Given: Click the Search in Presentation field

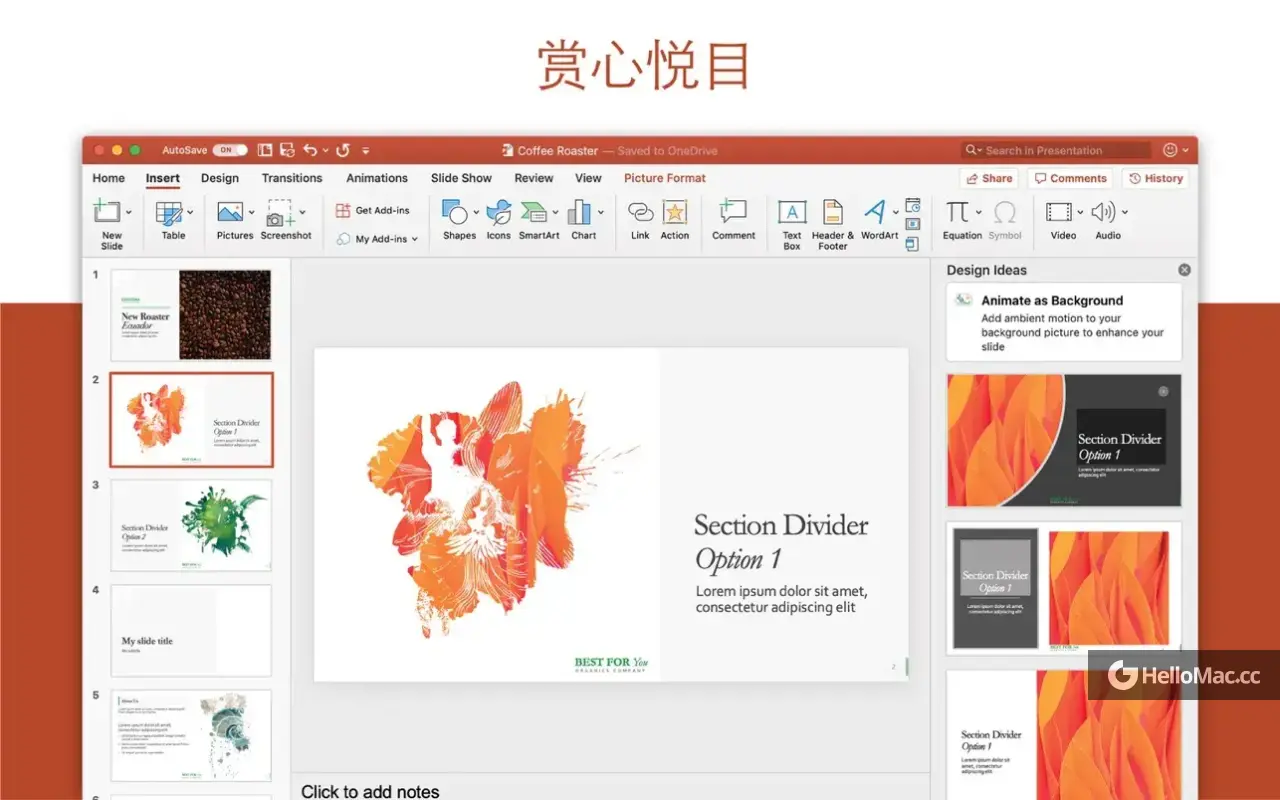Looking at the screenshot, I should [x=1056, y=150].
